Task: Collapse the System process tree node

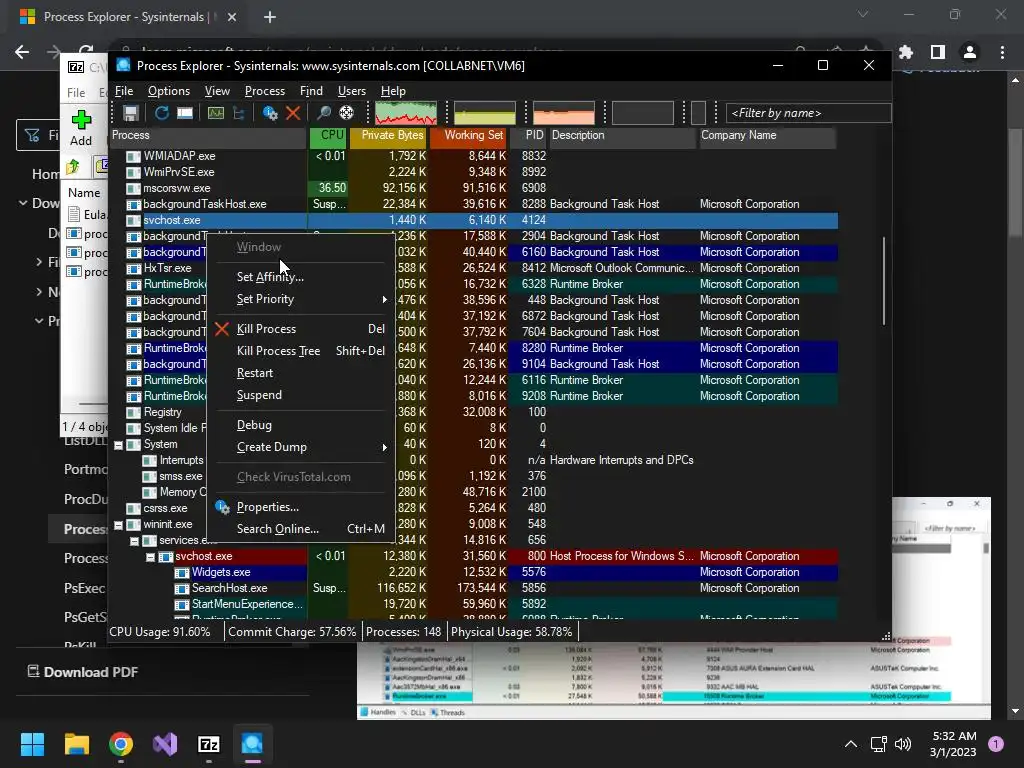Action: point(119,445)
